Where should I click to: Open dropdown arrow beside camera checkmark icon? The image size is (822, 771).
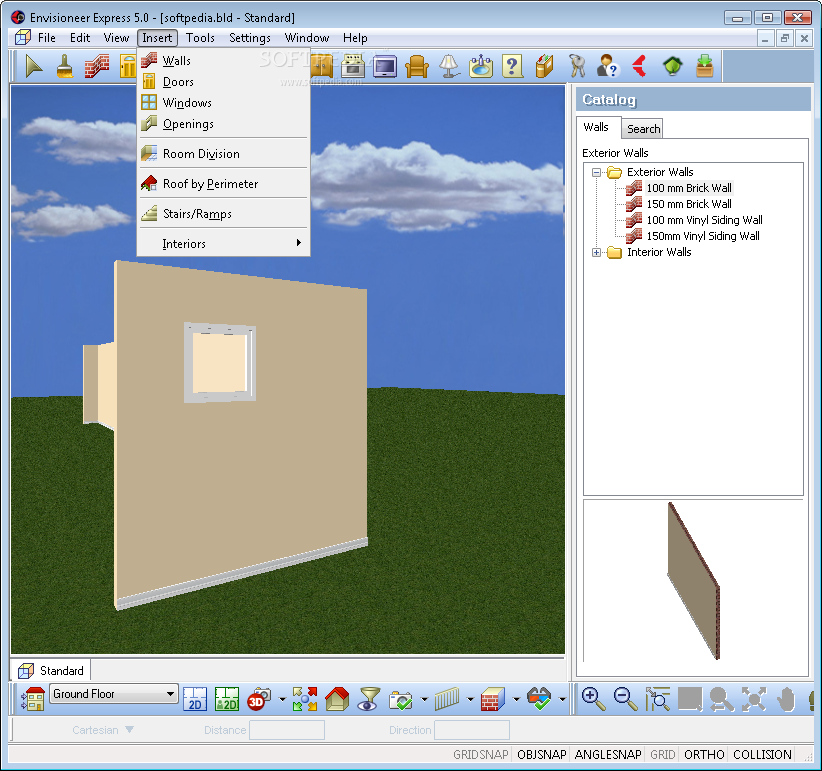424,699
